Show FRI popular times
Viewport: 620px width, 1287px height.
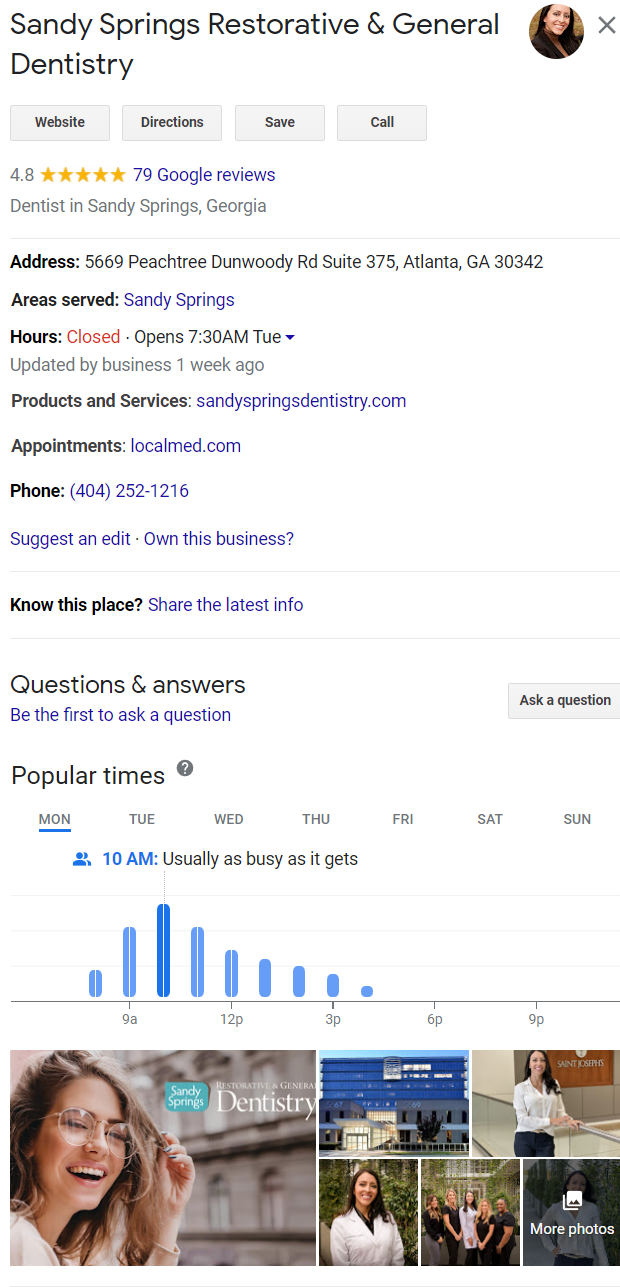pyautogui.click(x=403, y=819)
